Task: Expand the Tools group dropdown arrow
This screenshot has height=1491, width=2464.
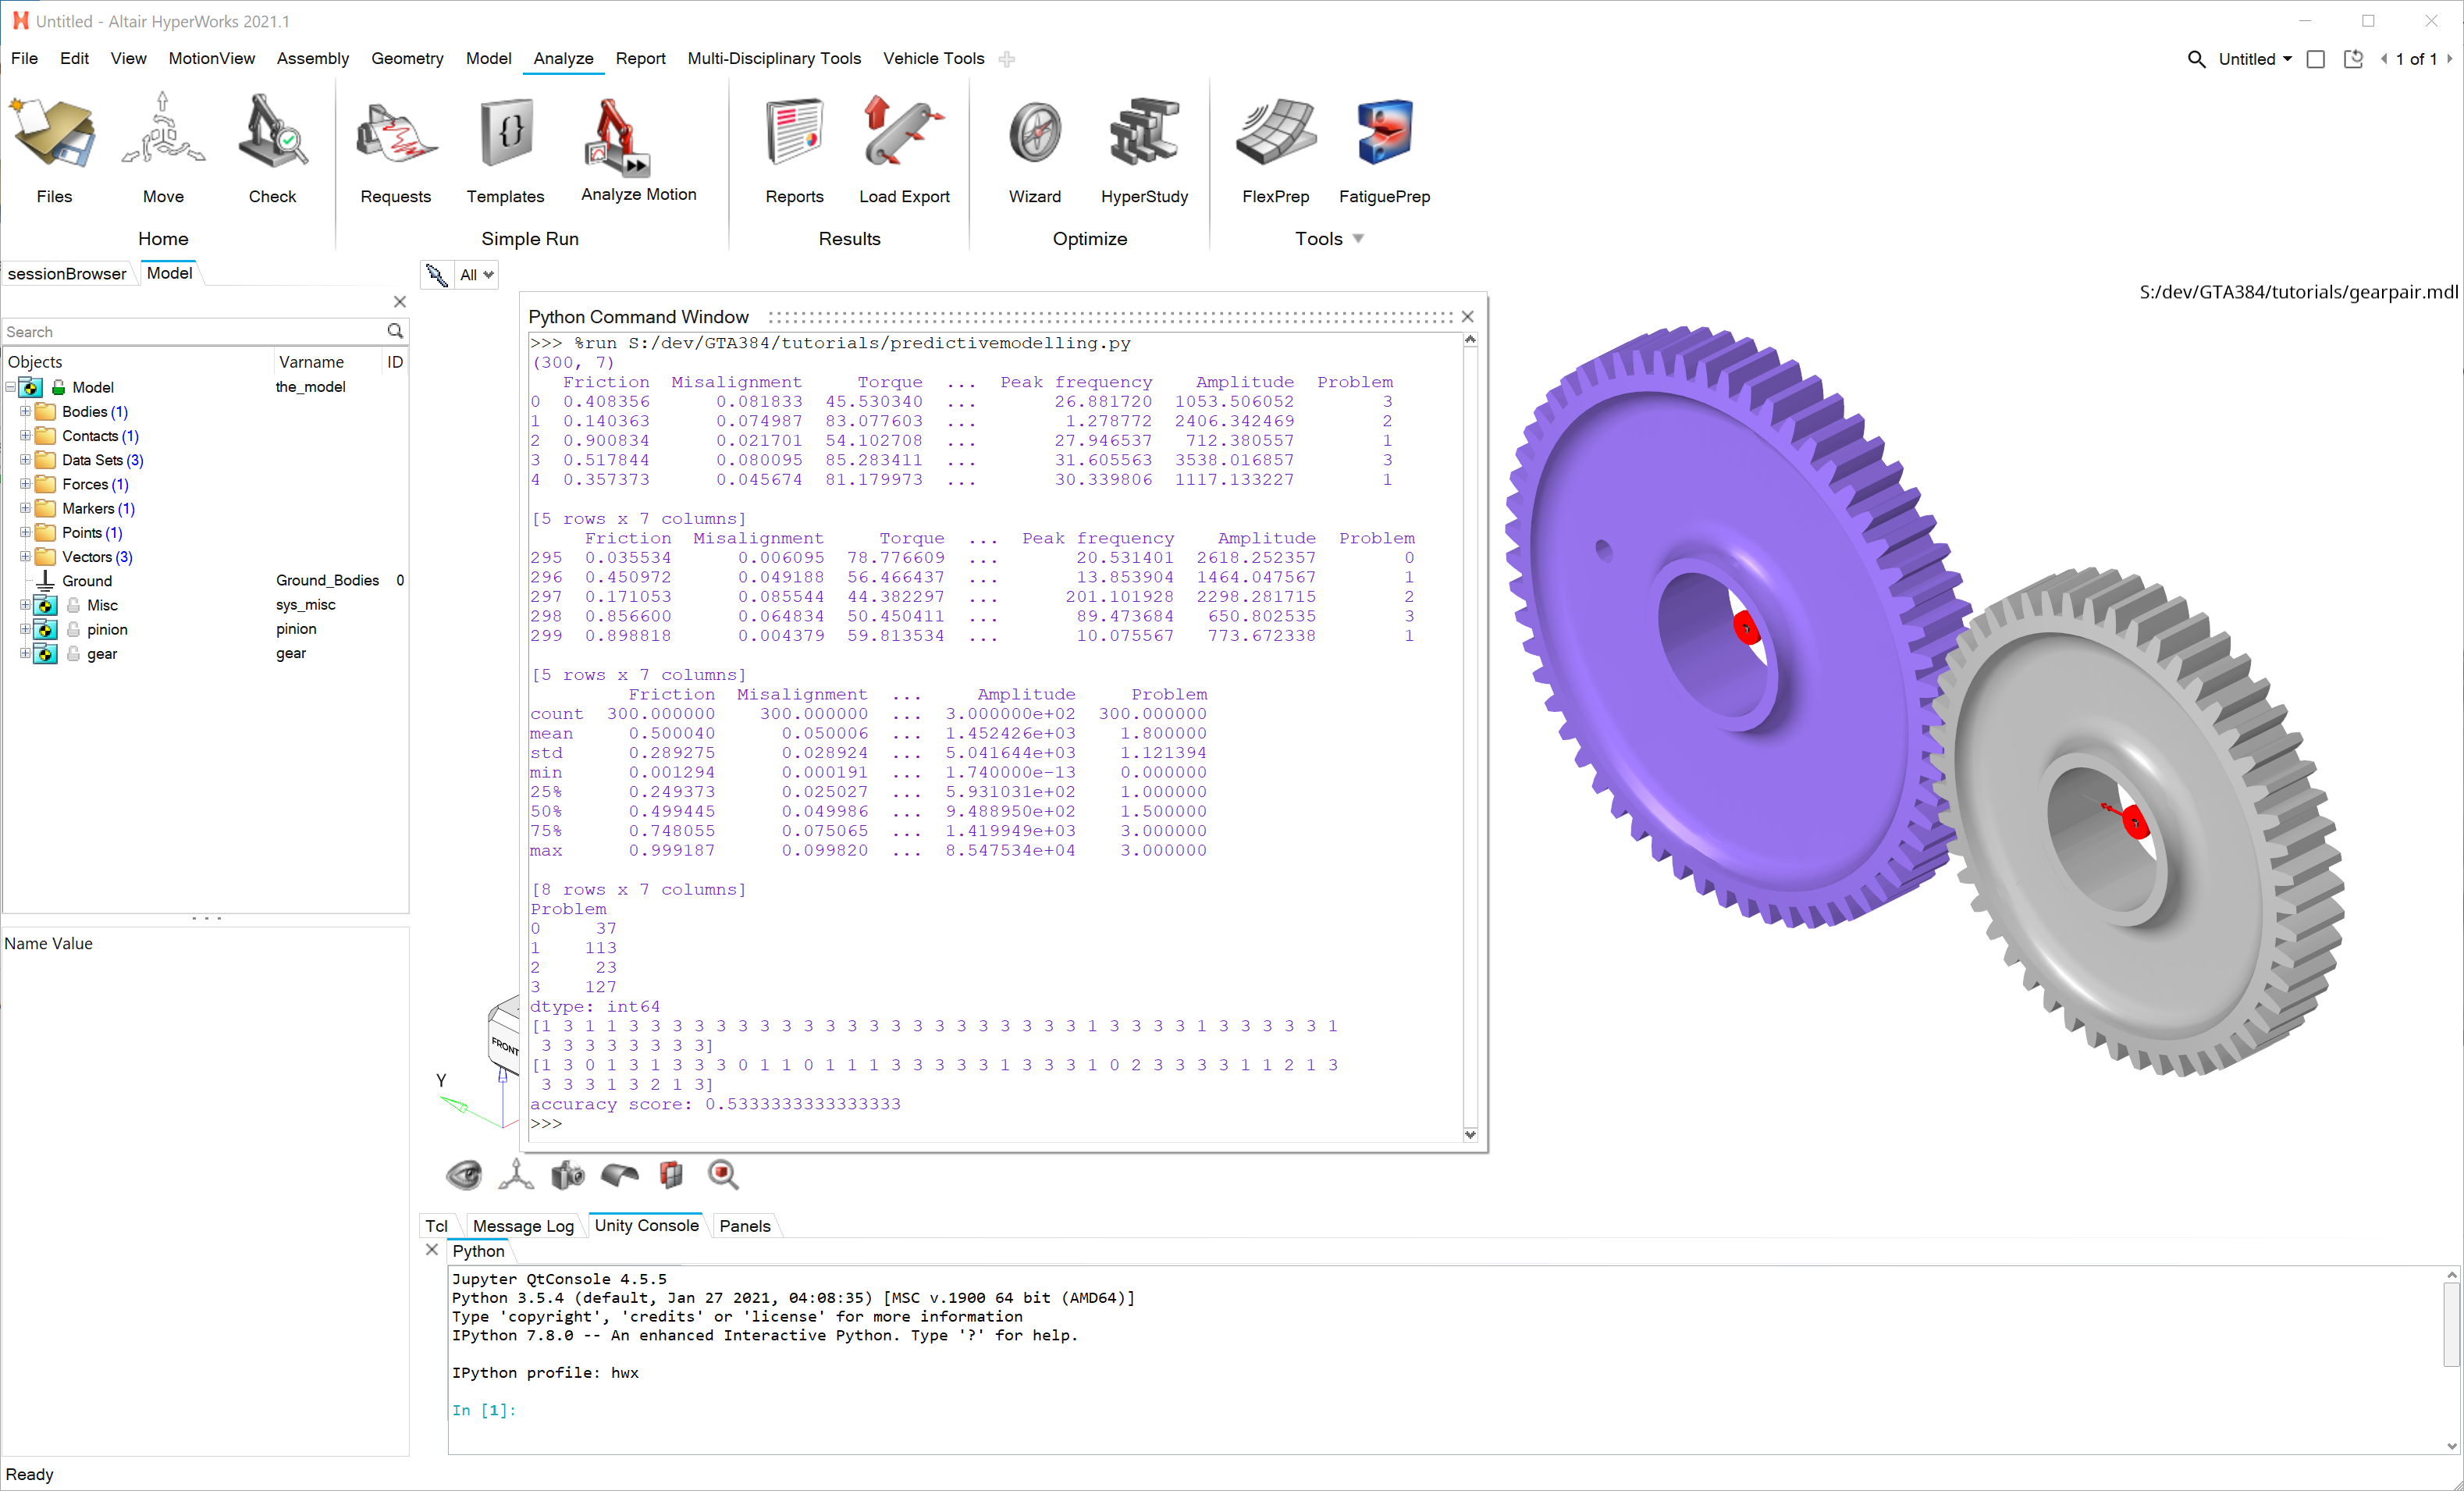Action: pyautogui.click(x=1357, y=238)
